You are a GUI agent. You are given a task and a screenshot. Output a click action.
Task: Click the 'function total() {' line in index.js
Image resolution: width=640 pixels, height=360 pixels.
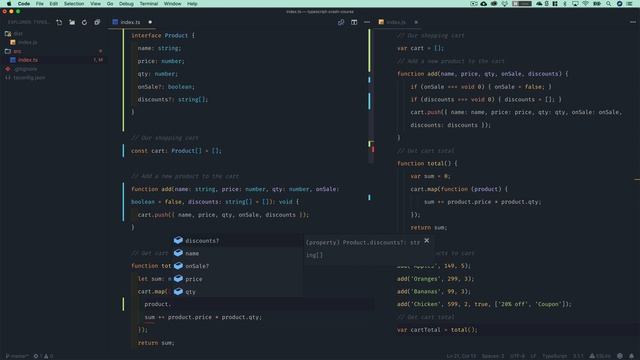coord(427,163)
